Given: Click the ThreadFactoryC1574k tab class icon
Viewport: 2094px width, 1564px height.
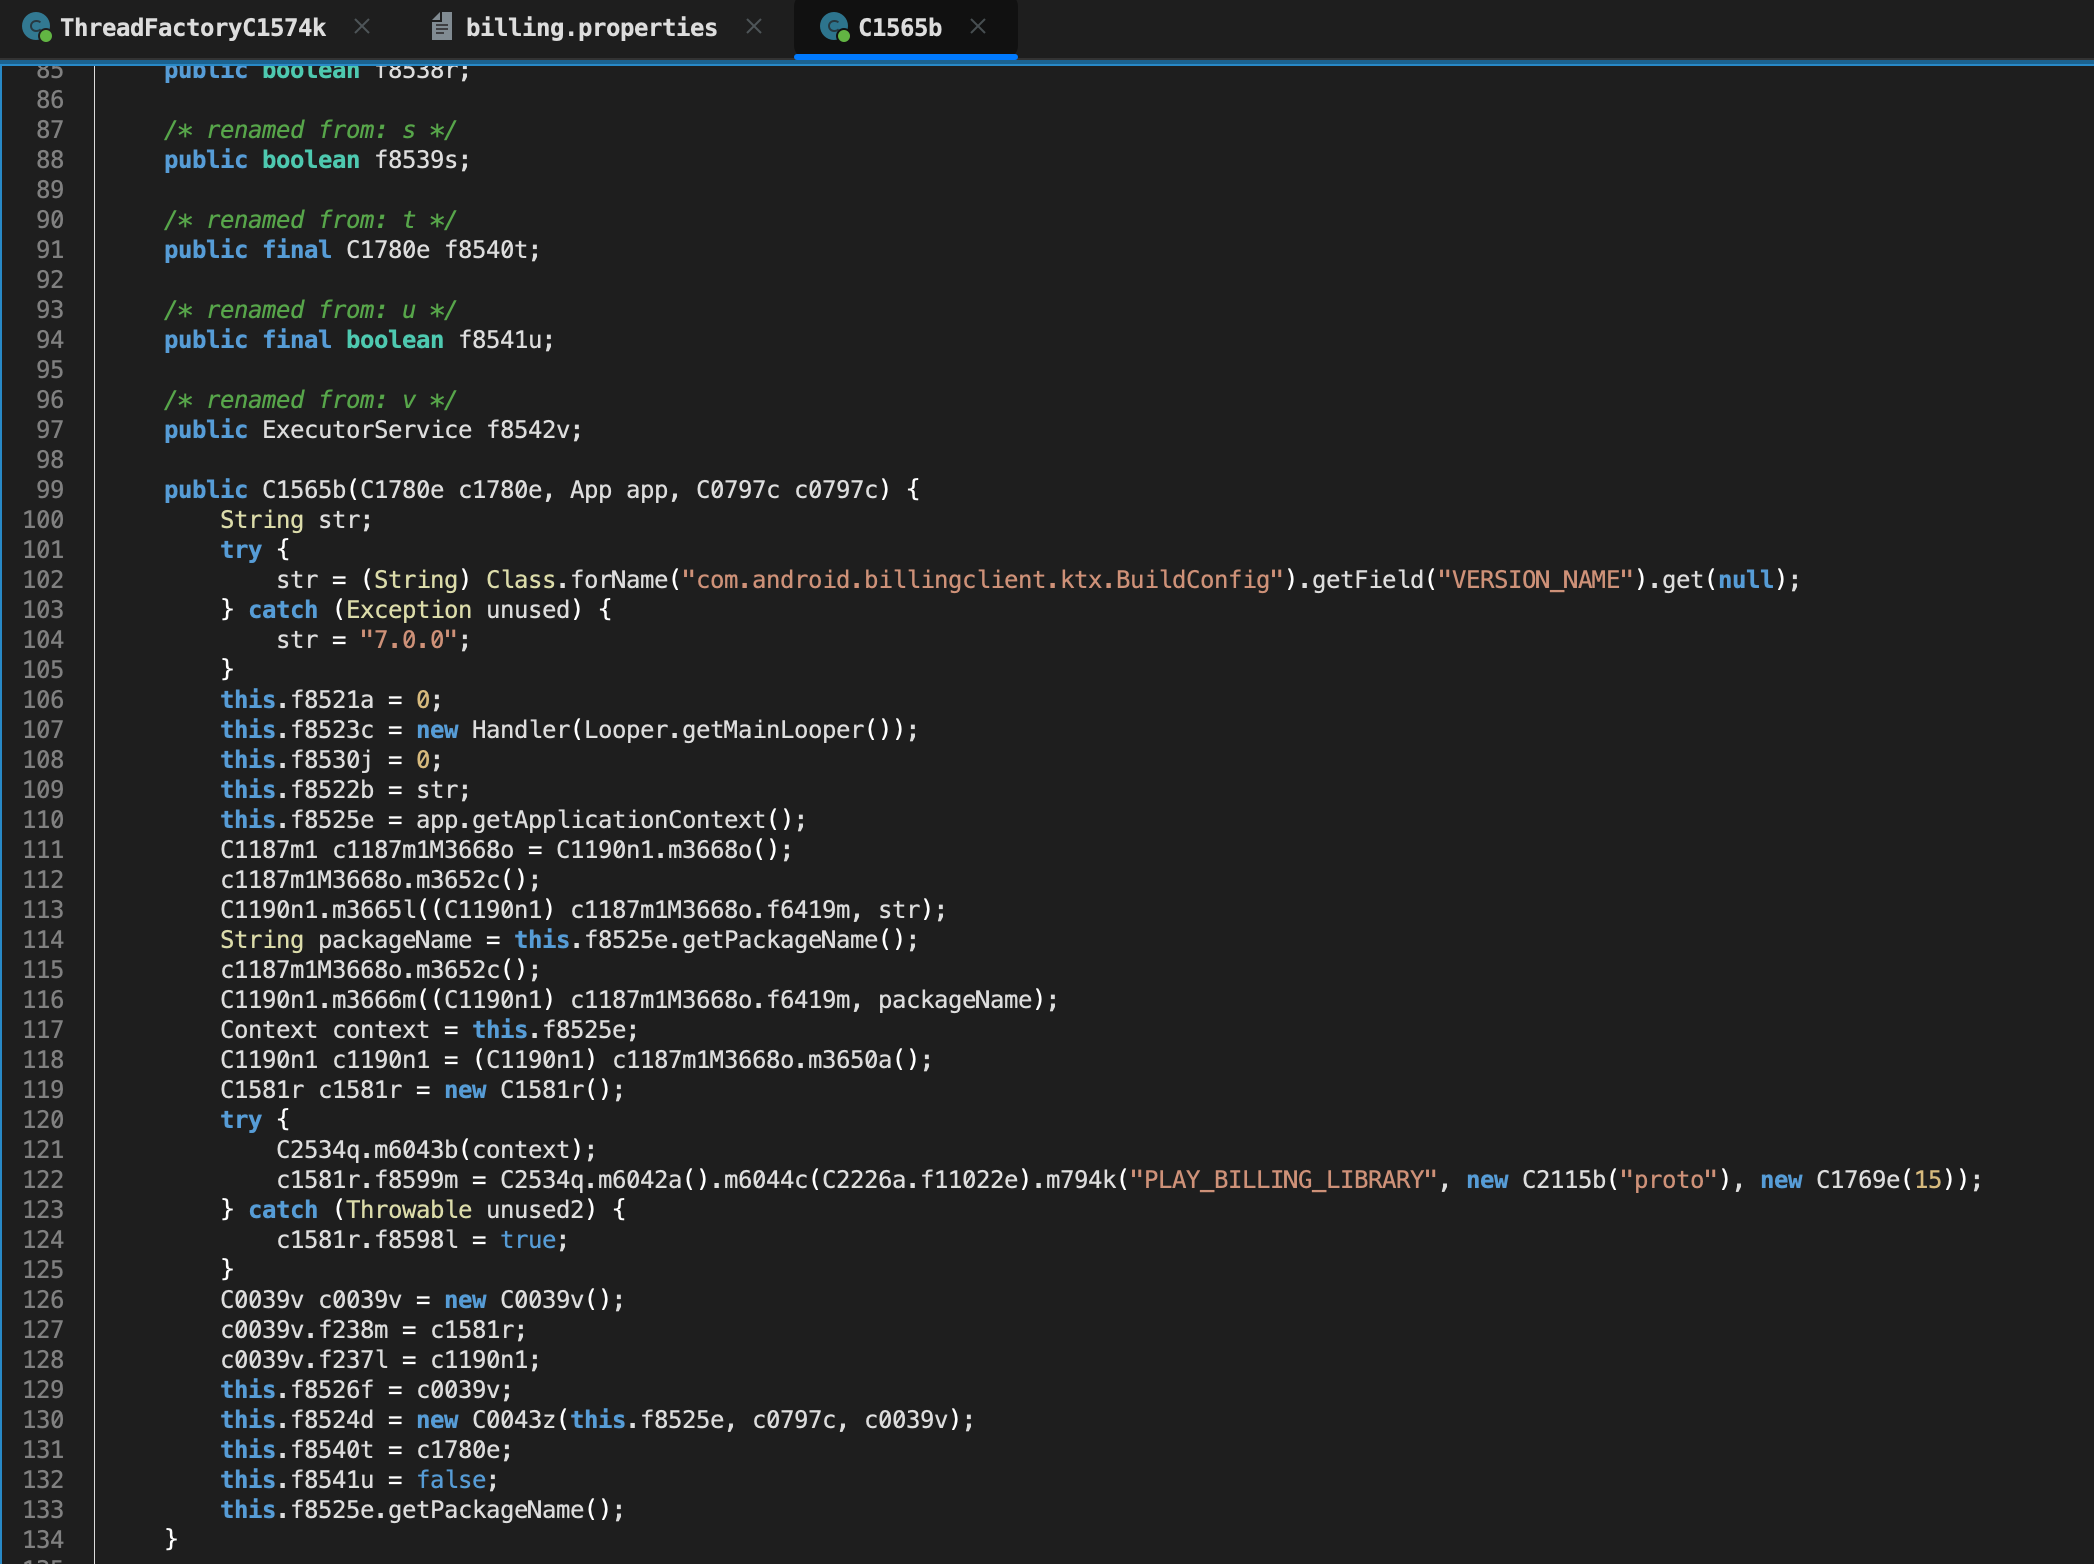Looking at the screenshot, I should coord(37,27).
